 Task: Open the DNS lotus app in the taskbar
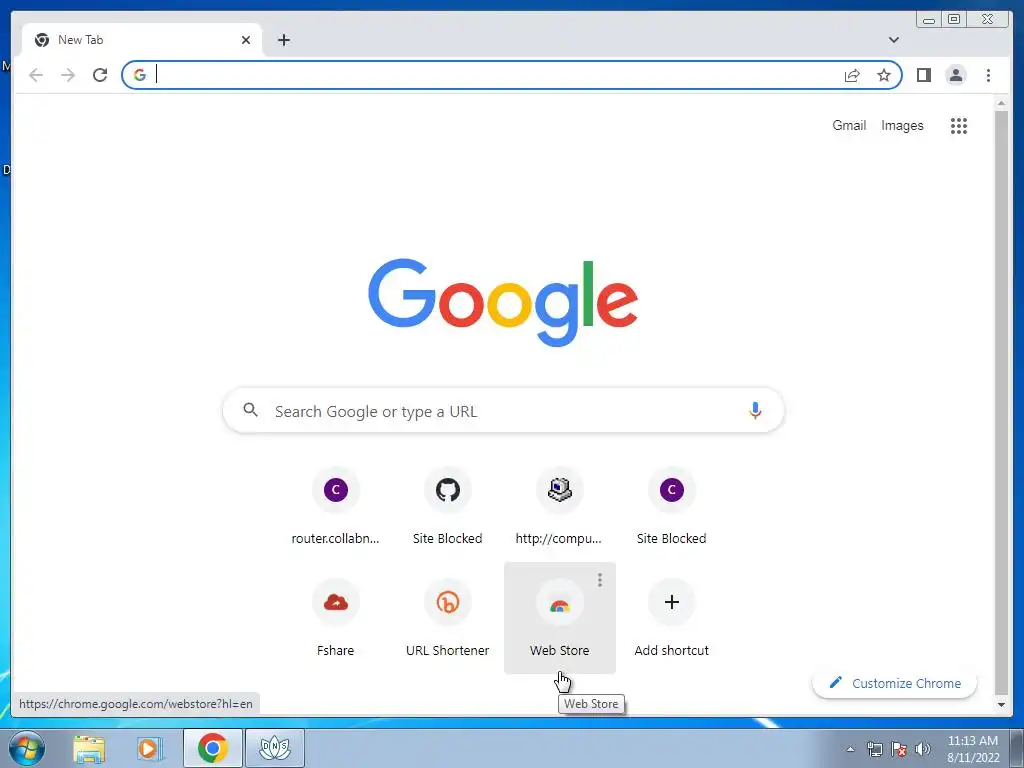274,748
